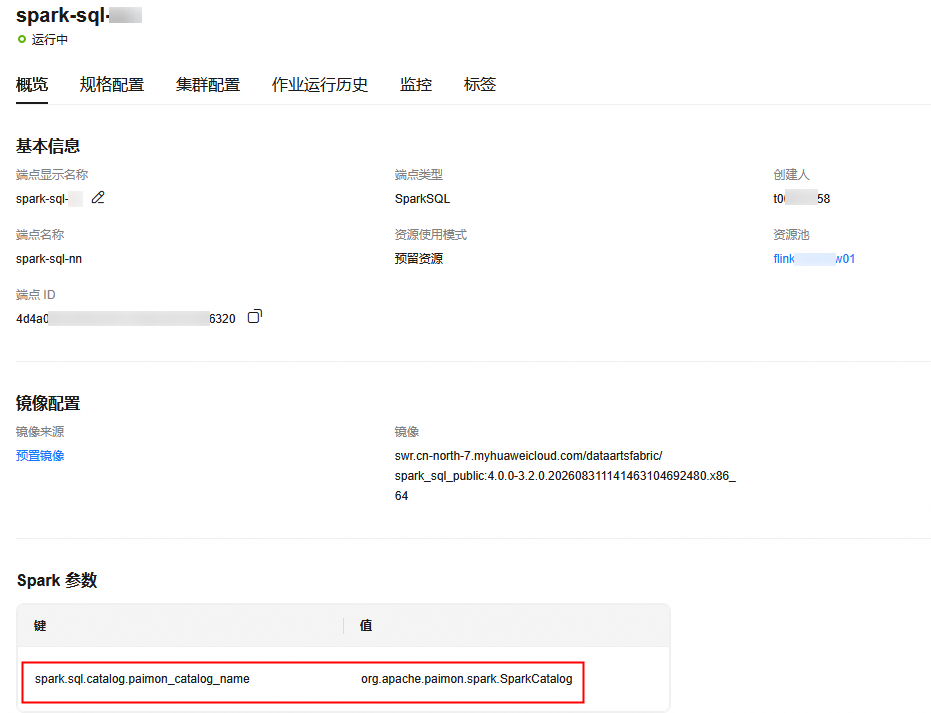Click the 资源池 label

pyautogui.click(x=791, y=235)
